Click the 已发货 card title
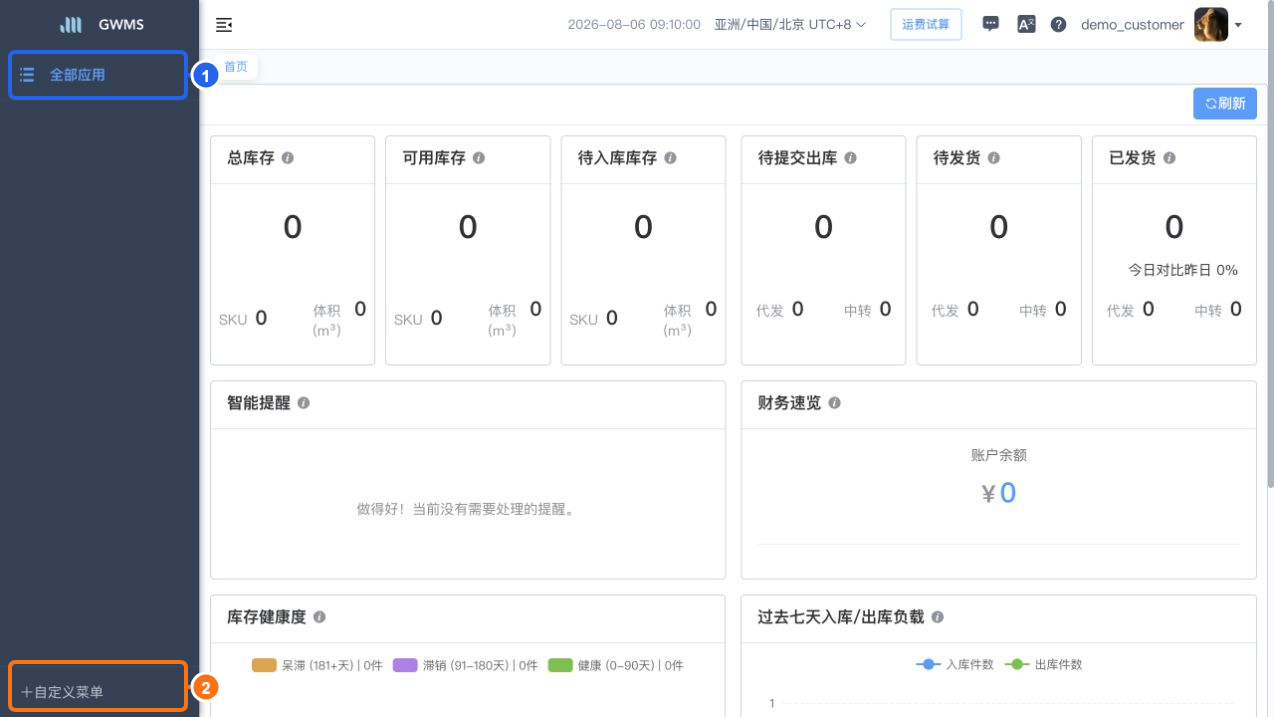This screenshot has height=717, width=1274. (1132, 158)
